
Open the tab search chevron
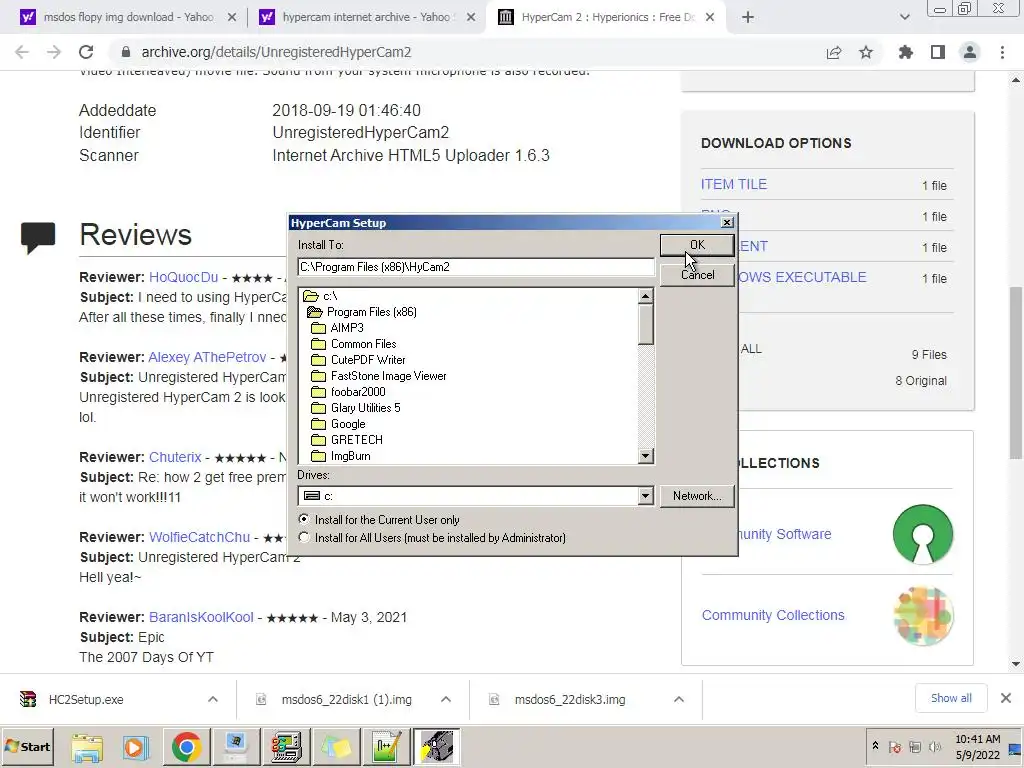click(904, 18)
